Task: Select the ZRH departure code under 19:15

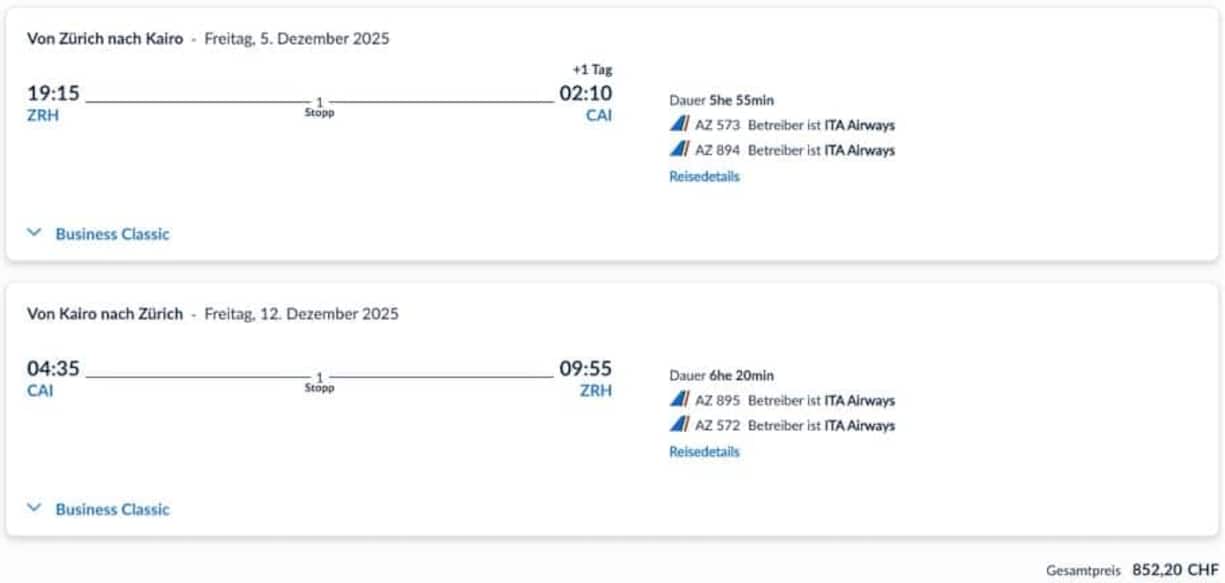Action: [43, 115]
